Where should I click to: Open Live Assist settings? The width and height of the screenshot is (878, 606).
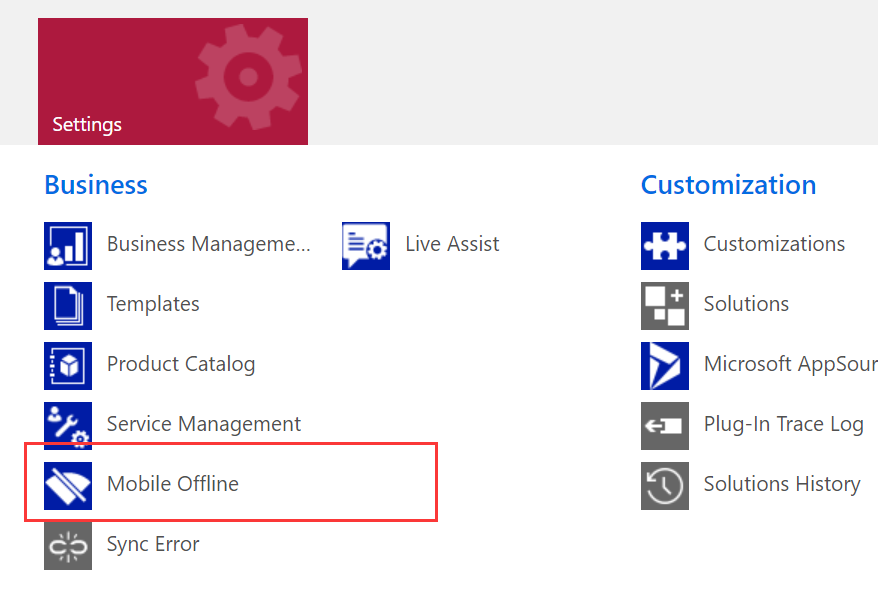coord(452,244)
